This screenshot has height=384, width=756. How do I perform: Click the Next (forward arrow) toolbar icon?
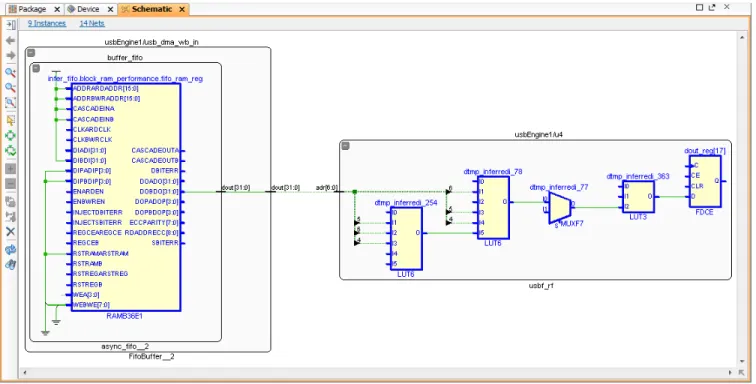pyautogui.click(x=10, y=55)
